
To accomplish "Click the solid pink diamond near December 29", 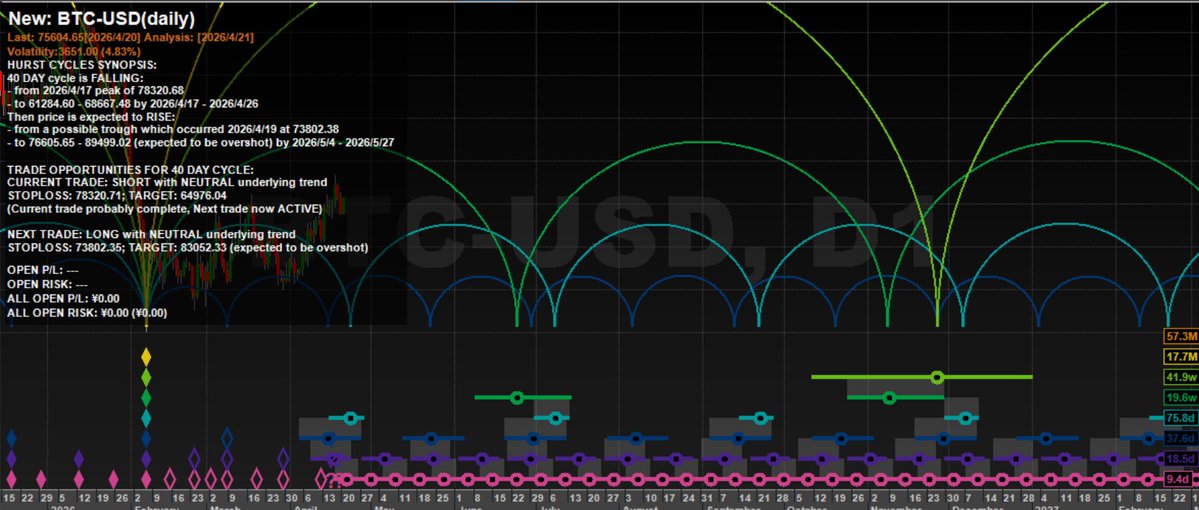I will [41, 479].
